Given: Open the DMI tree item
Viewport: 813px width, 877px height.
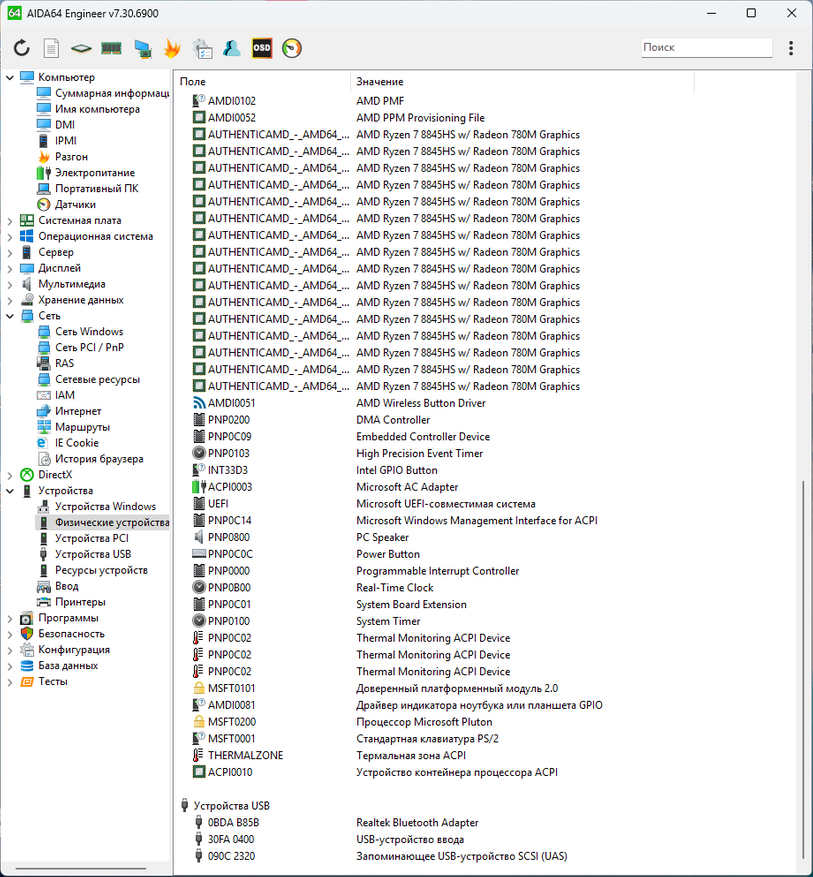Looking at the screenshot, I should coord(56,125).
